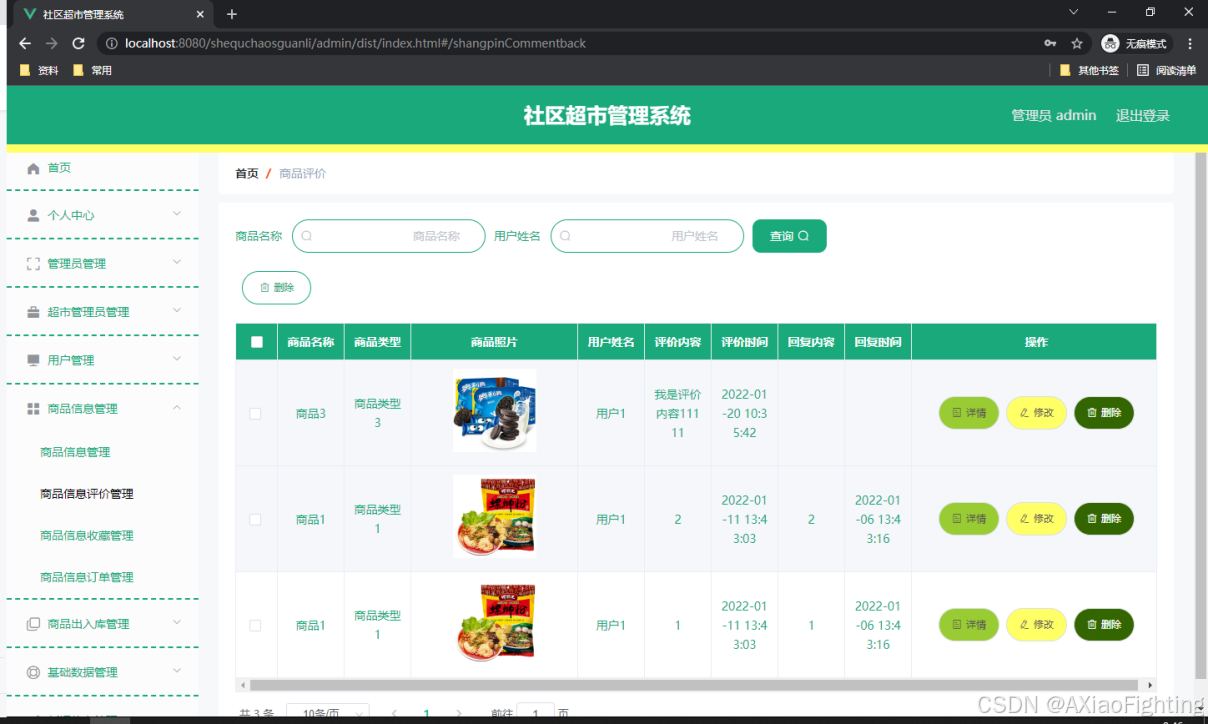1208x724 pixels.
Task: Expand 用户管理 with its chevron
Action: 177,358
